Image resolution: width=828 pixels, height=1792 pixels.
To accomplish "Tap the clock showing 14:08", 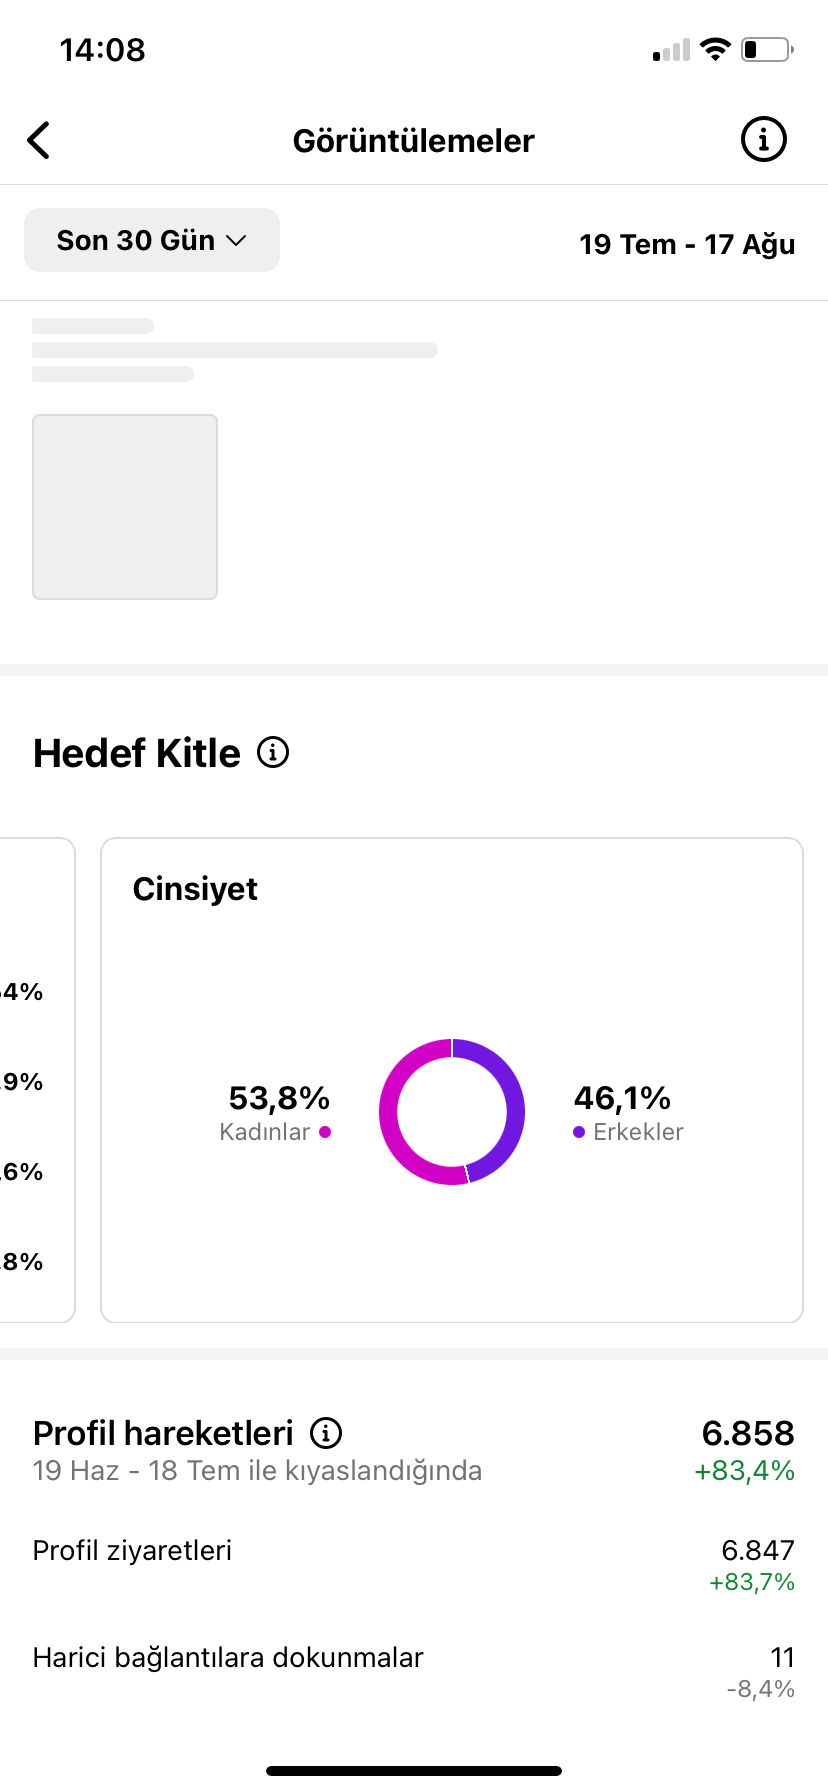I will [x=103, y=50].
